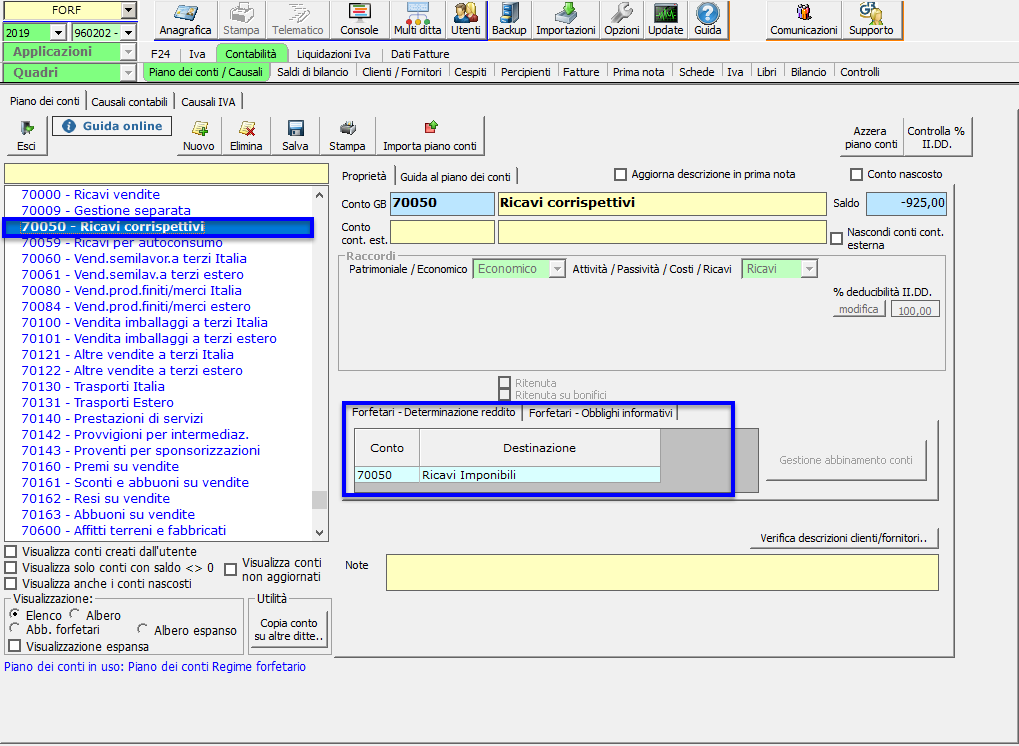This screenshot has width=1019, height=746.
Task: Switch to the Causali contabili tab
Action: click(x=131, y=101)
